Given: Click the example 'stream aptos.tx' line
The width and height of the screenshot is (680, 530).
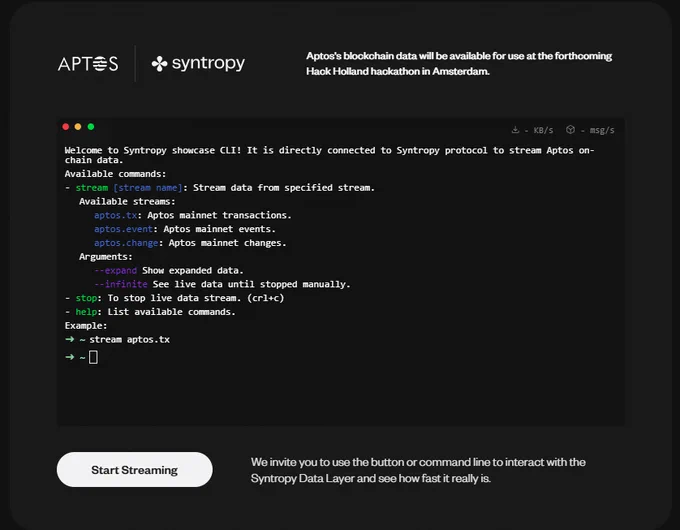Looking at the screenshot, I should point(118,340).
